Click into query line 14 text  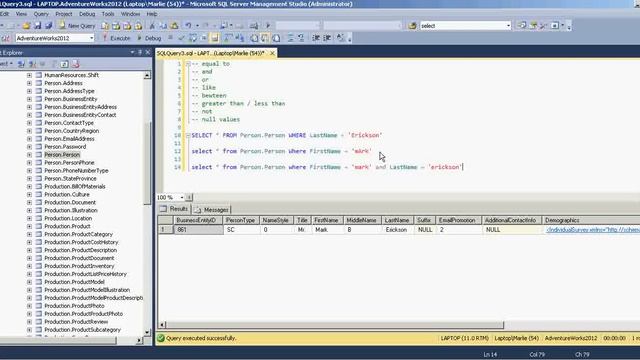(x=326, y=167)
